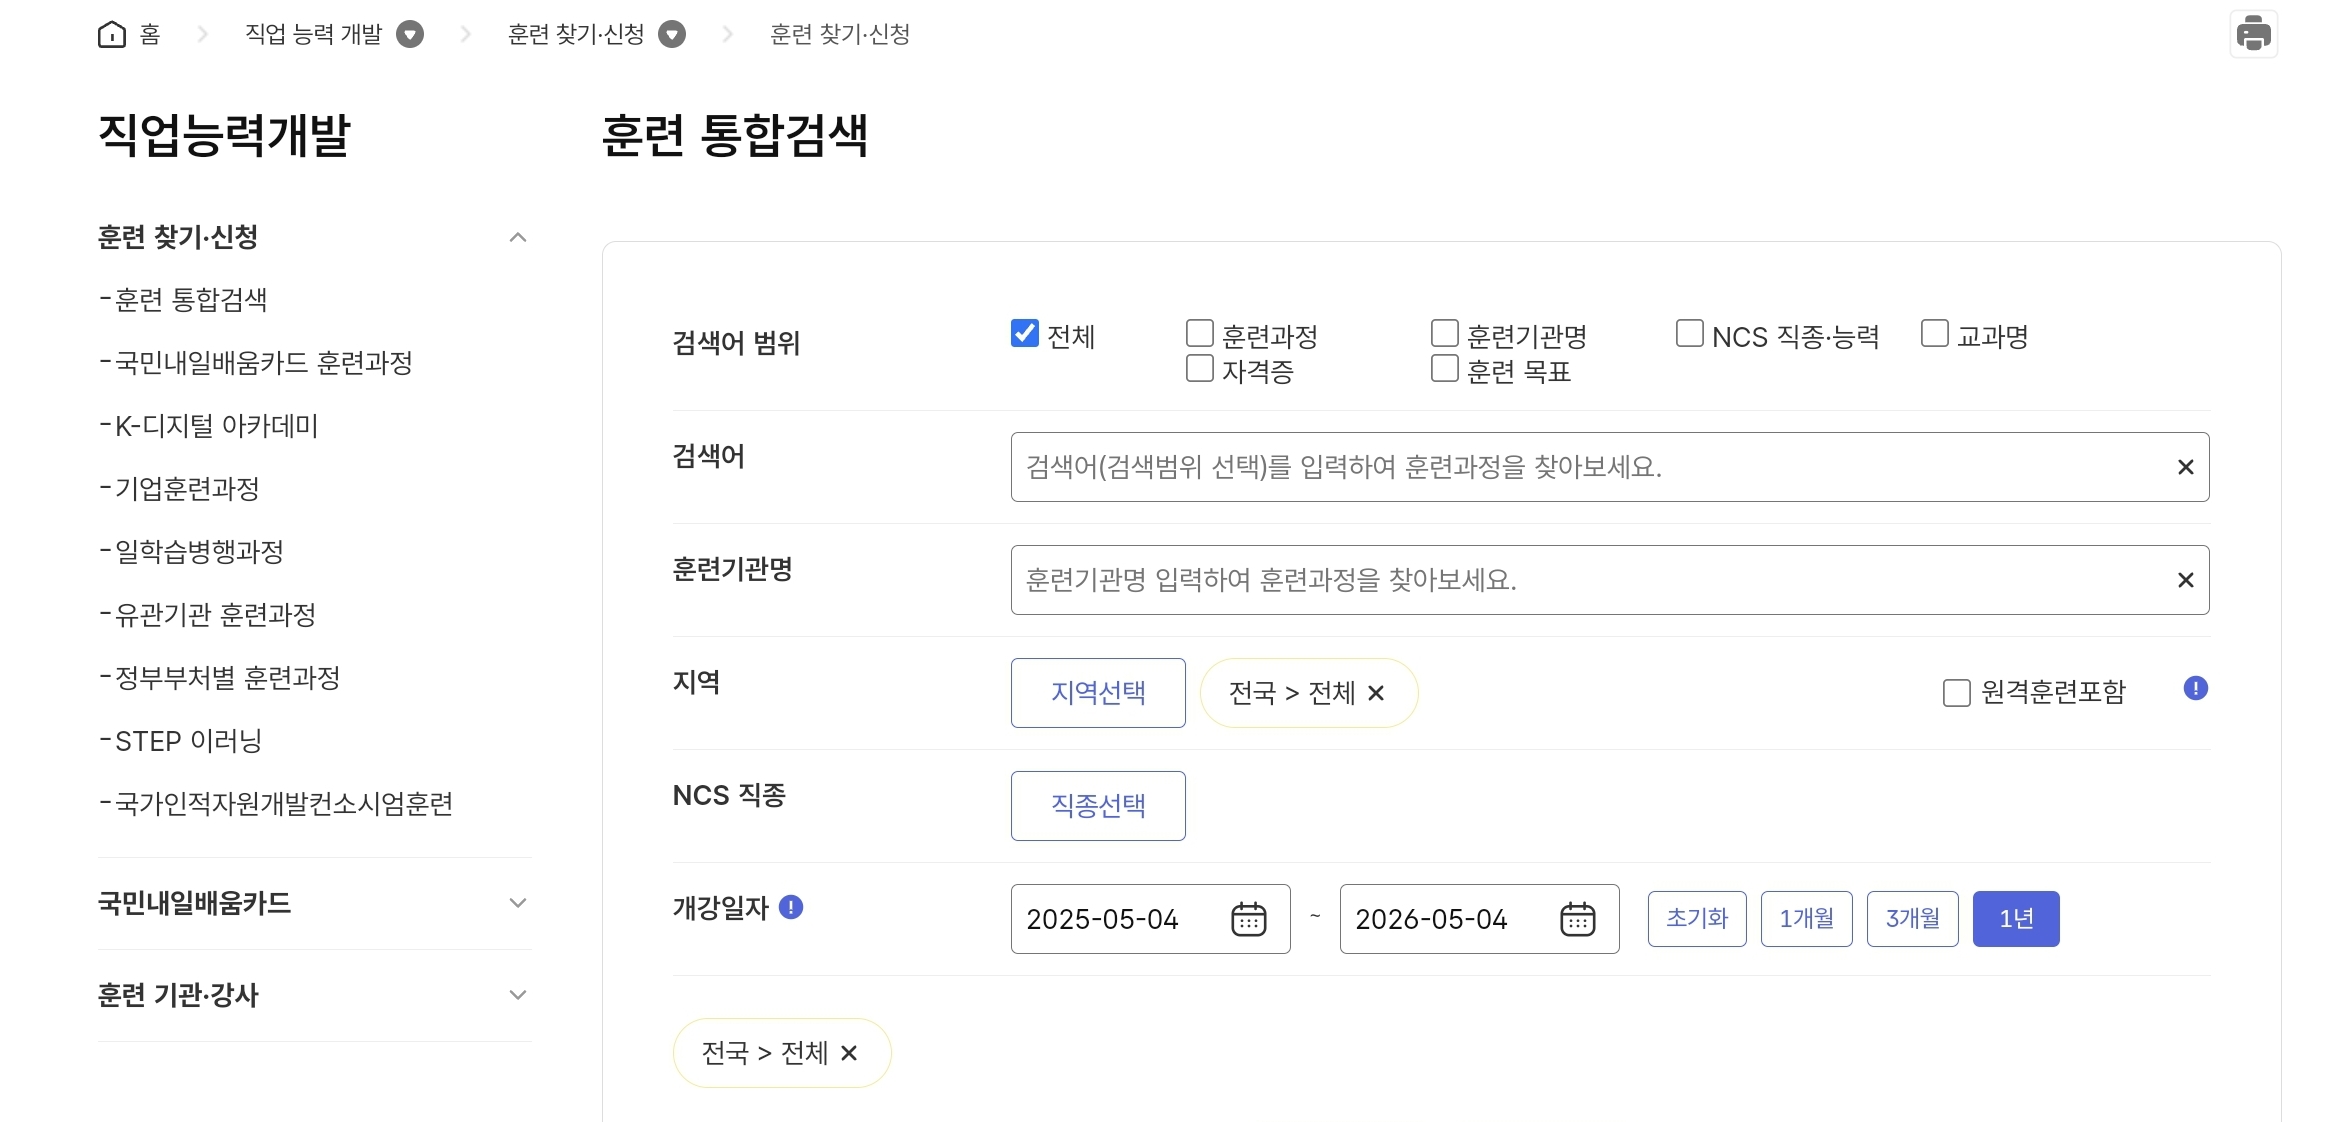The height and width of the screenshot is (1122, 2333).
Task: Clear the 훈련기관명 field using its X icon
Action: point(2184,580)
